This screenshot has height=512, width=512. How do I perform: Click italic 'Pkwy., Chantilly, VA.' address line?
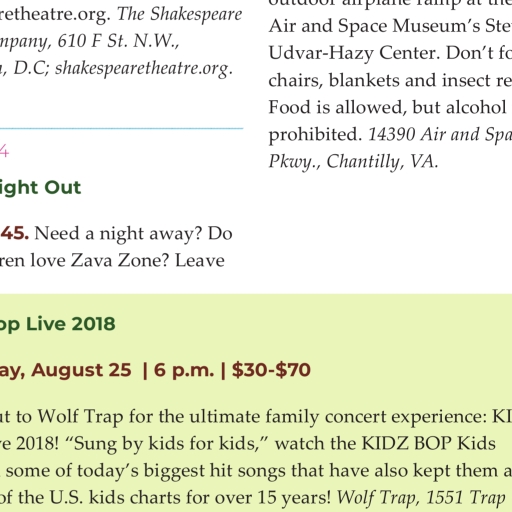pyautogui.click(x=353, y=162)
